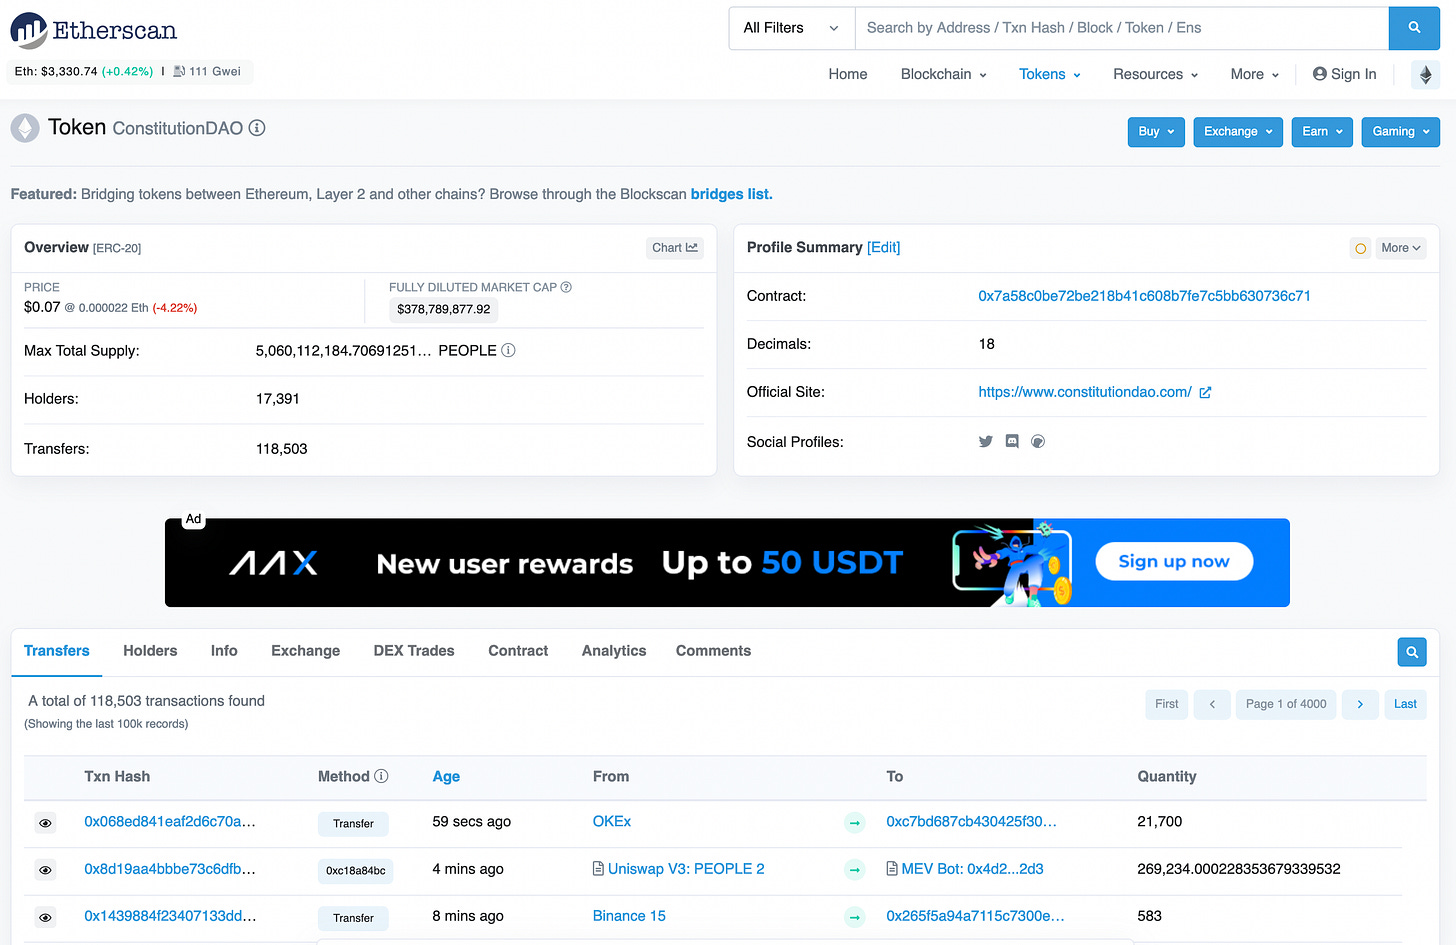This screenshot has height=945, width=1456.
Task: Select the Transfers tab
Action: click(x=57, y=651)
